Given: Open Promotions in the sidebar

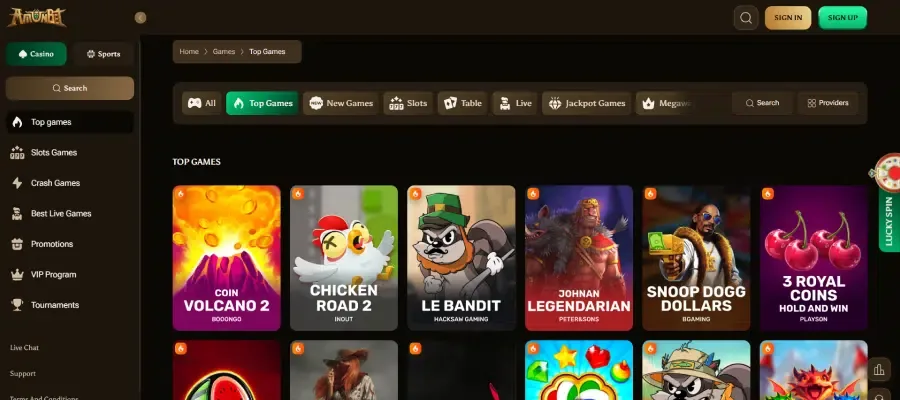Looking at the screenshot, I should [70, 244].
